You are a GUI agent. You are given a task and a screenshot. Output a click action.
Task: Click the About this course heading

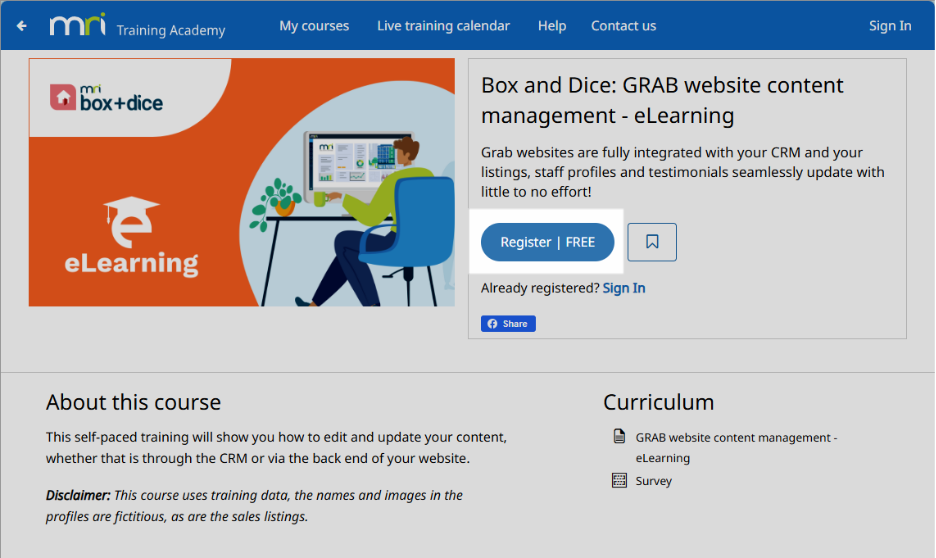[x=134, y=402]
